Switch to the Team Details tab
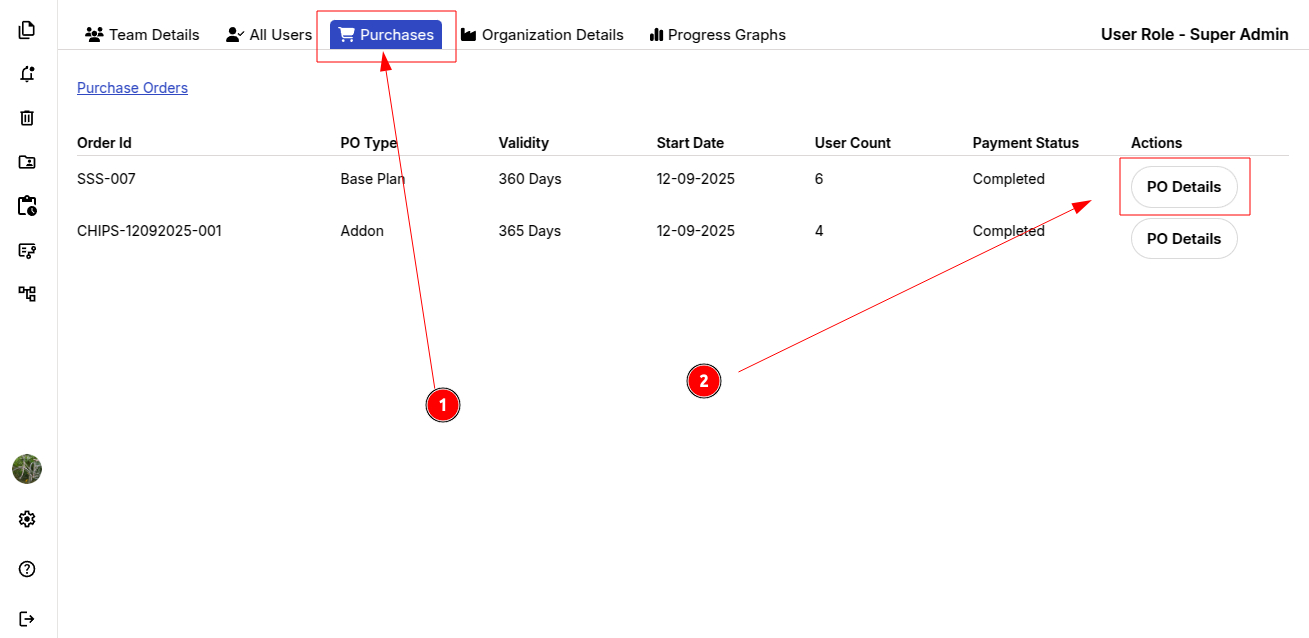The image size is (1309, 638). 143,35
